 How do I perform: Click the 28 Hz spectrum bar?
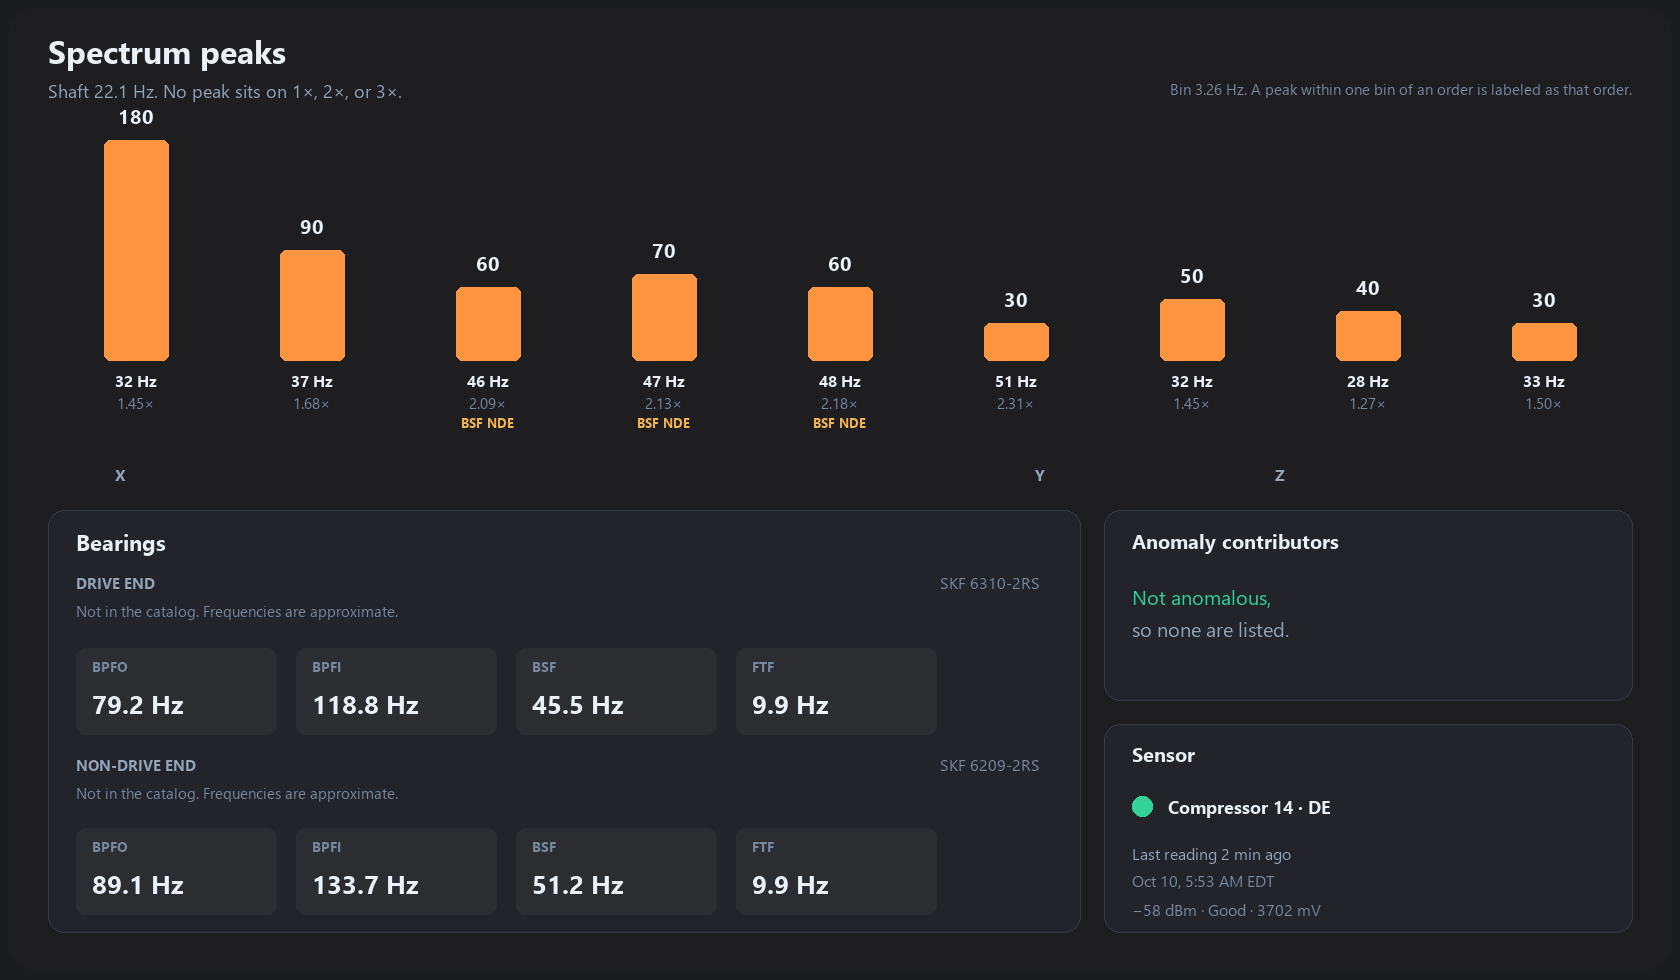click(1368, 336)
